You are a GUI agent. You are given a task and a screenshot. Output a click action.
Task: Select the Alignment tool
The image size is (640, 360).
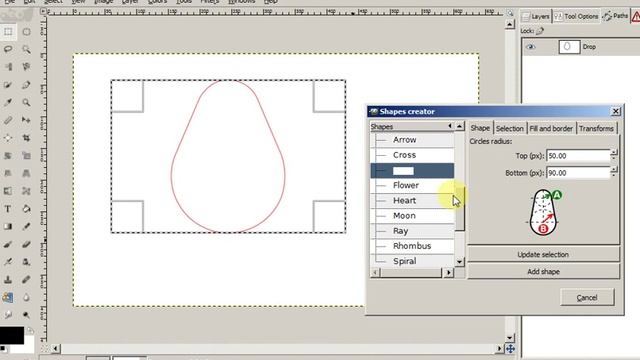[8, 138]
